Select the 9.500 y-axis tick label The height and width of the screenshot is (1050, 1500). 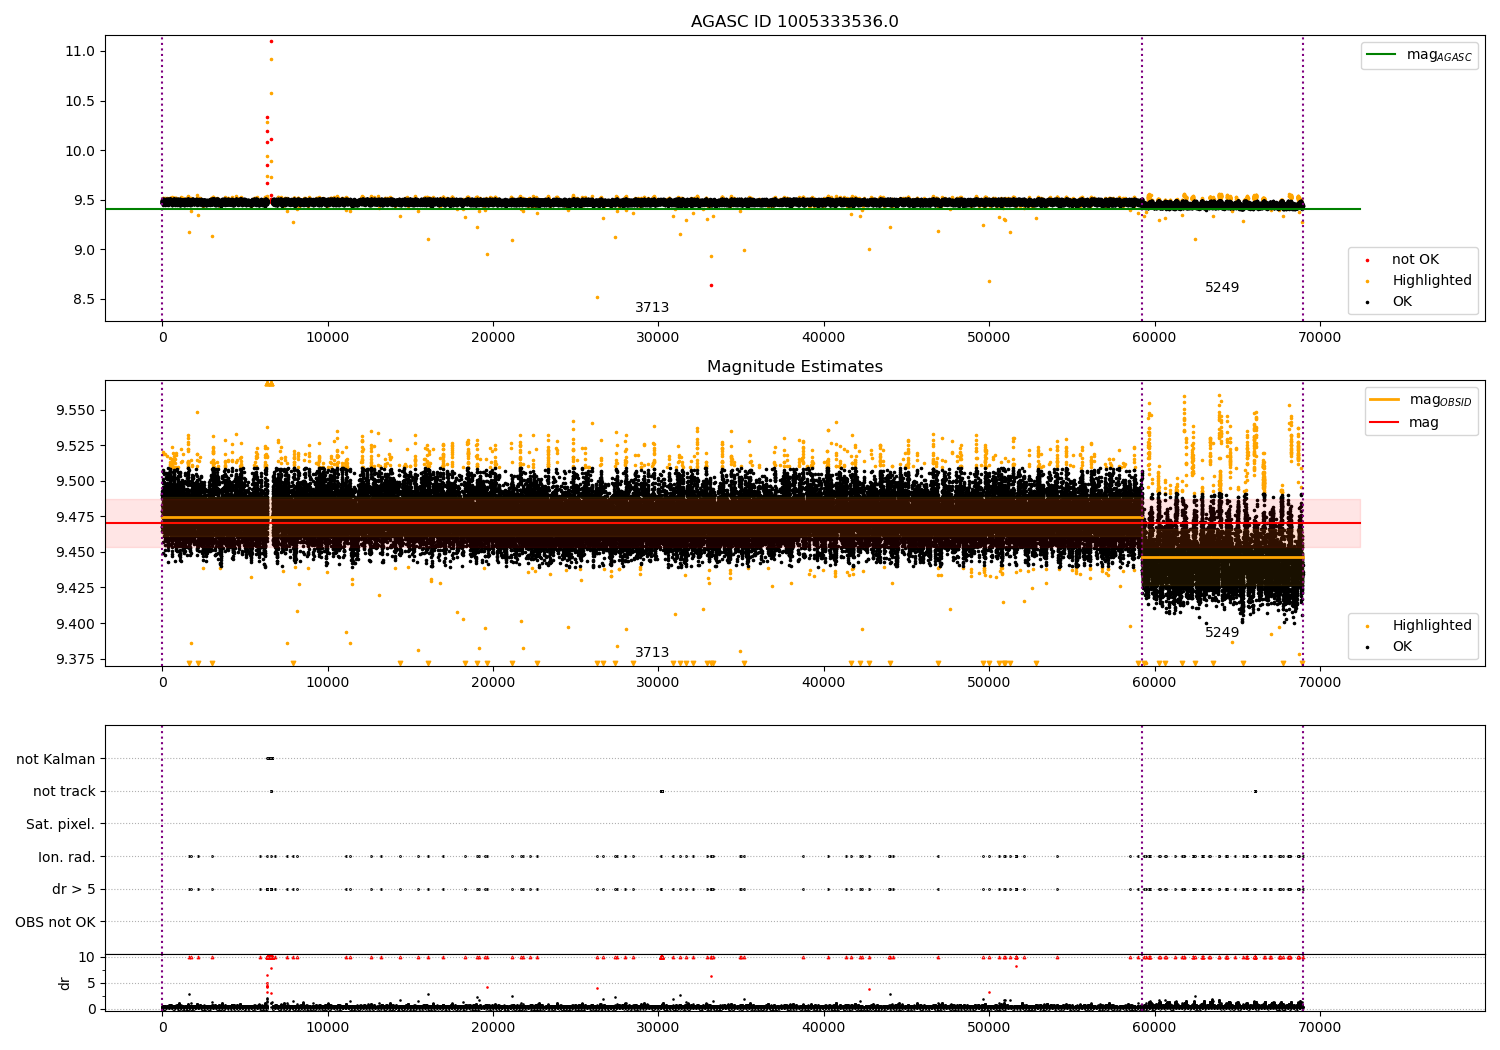[74, 481]
